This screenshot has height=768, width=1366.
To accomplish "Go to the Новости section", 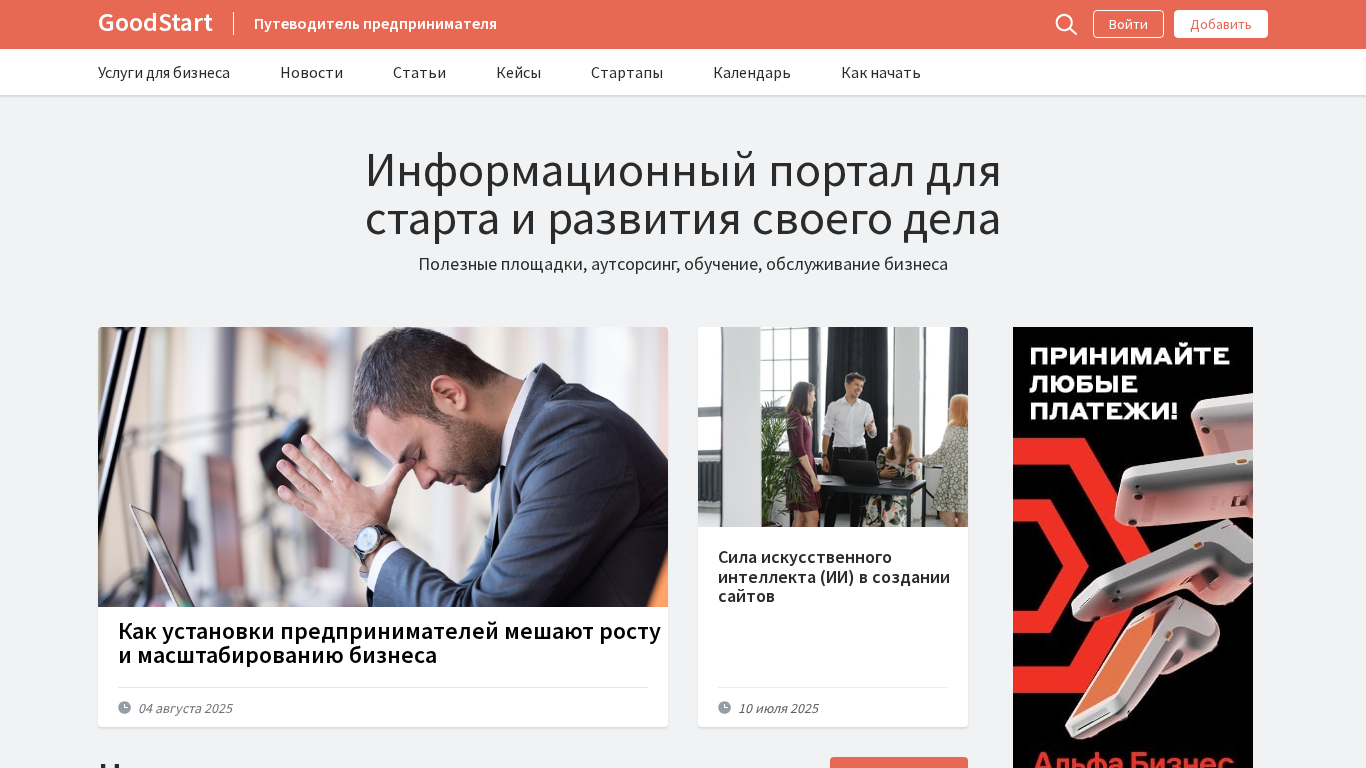I will 311,72.
